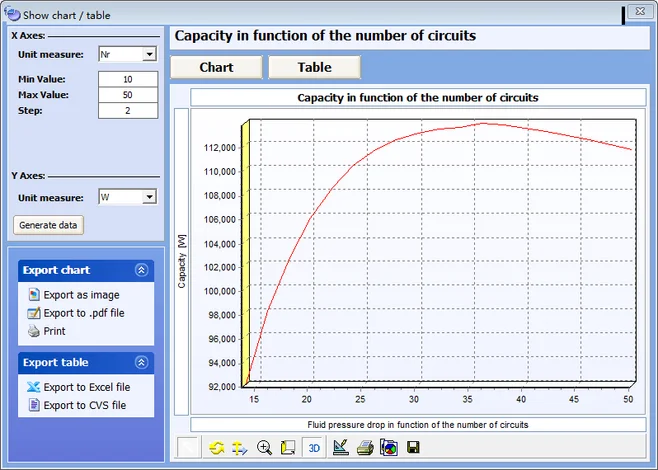
Task: Collapse the Export table panel
Action: [142, 362]
